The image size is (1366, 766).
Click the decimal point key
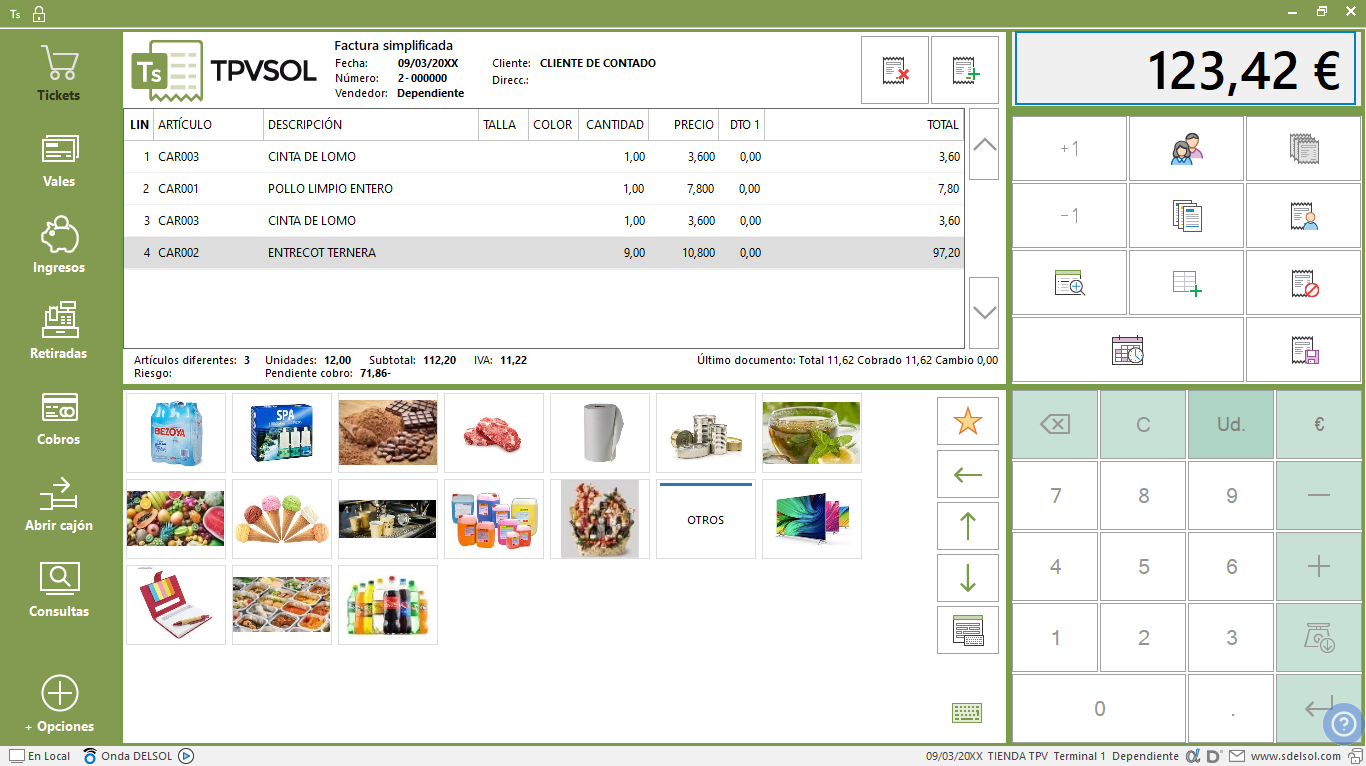pos(1231,708)
